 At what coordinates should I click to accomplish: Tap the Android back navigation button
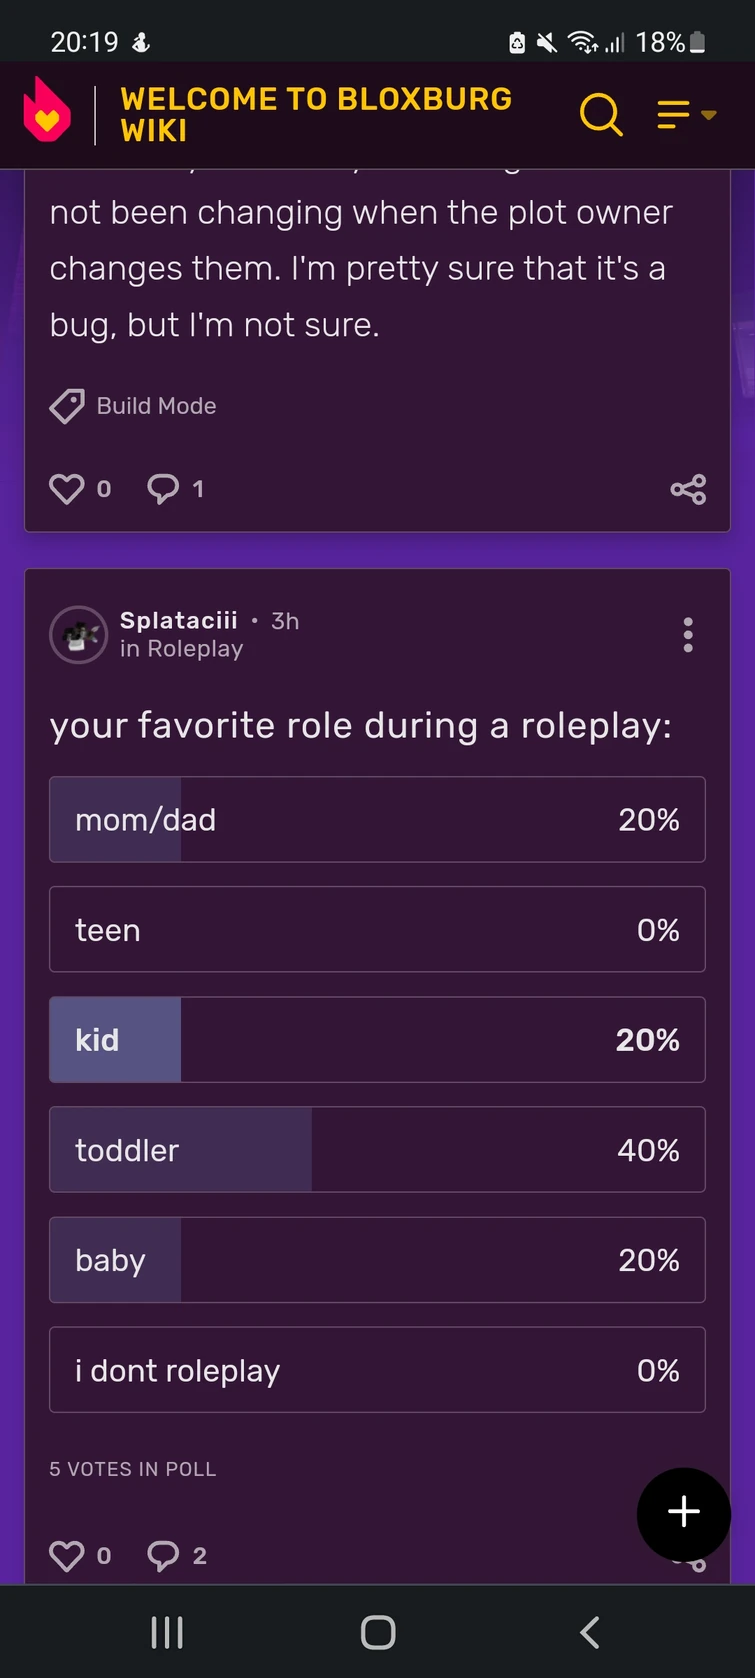pos(589,1633)
